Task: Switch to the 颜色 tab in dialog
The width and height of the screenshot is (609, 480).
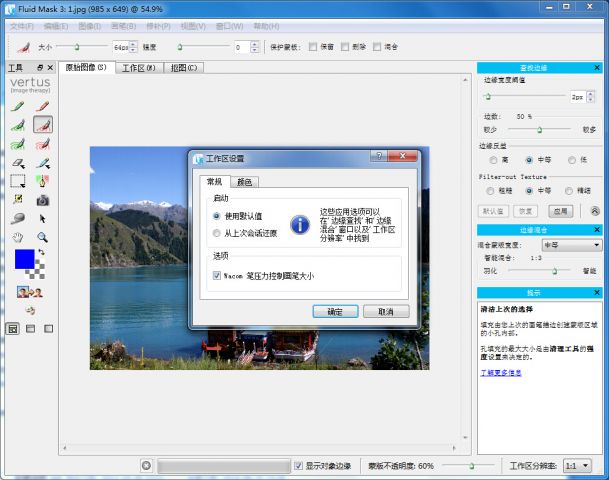Action: tap(244, 182)
